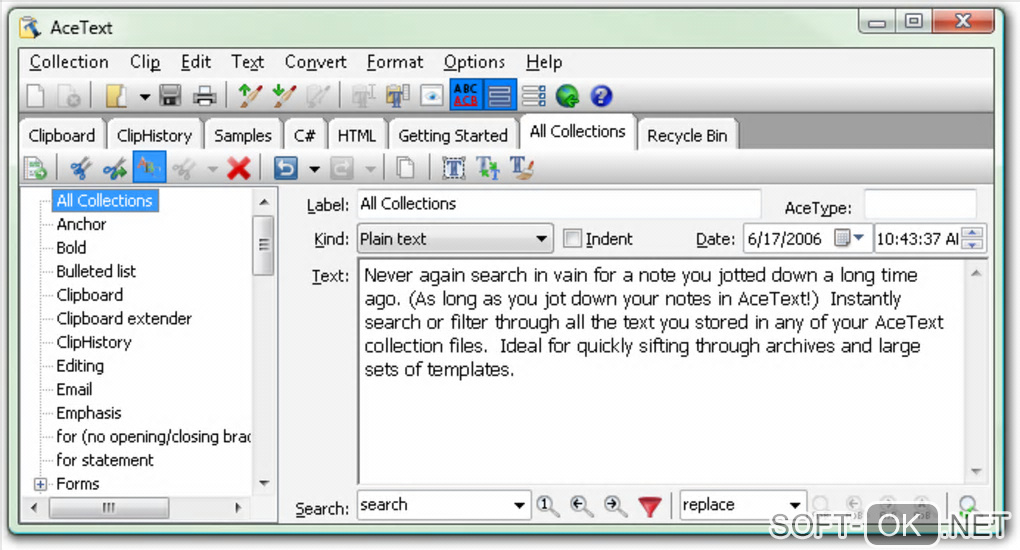Click the find previous magnifier icon
Screen dimensions: 1020x550
pyautogui.click(x=581, y=505)
